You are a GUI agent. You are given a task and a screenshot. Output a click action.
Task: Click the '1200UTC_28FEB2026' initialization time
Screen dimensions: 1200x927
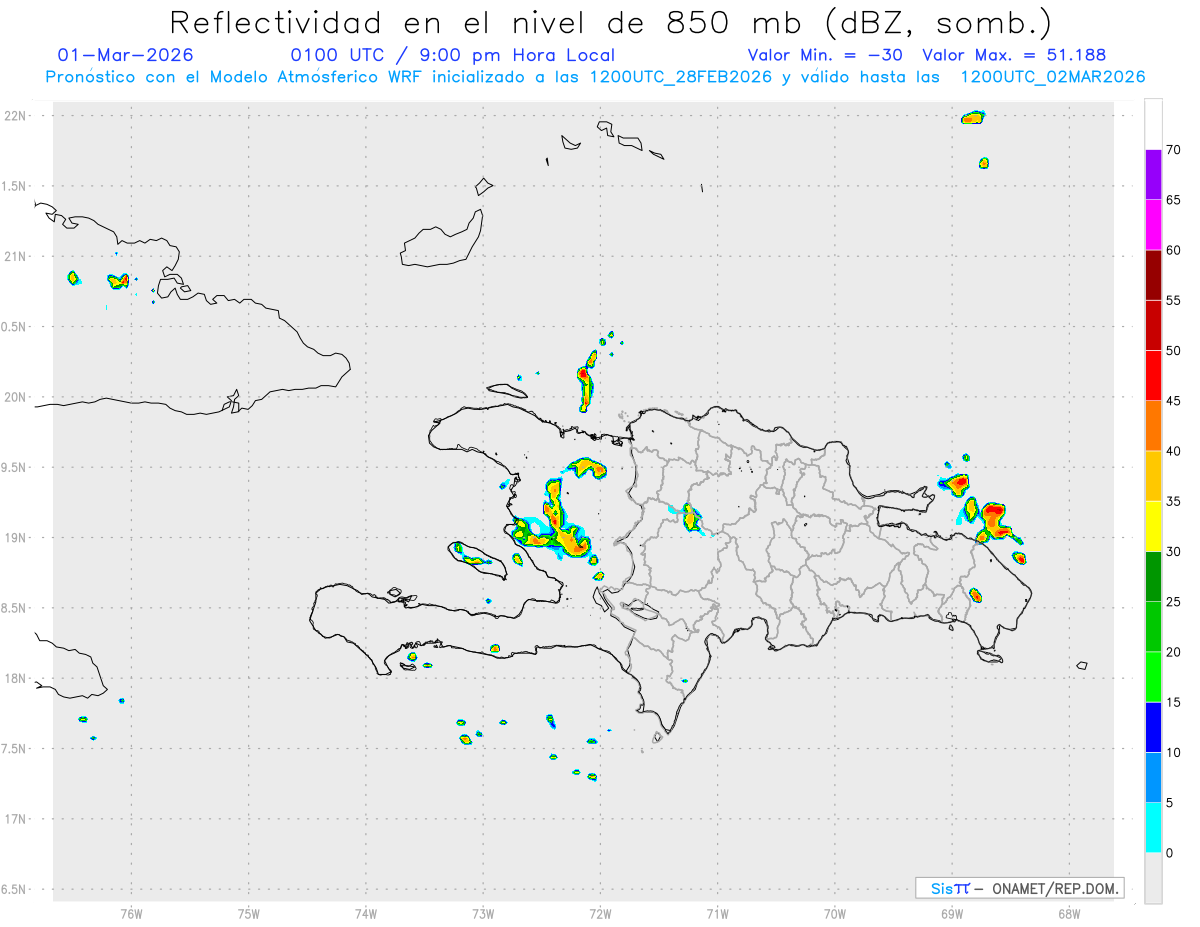coord(680,77)
